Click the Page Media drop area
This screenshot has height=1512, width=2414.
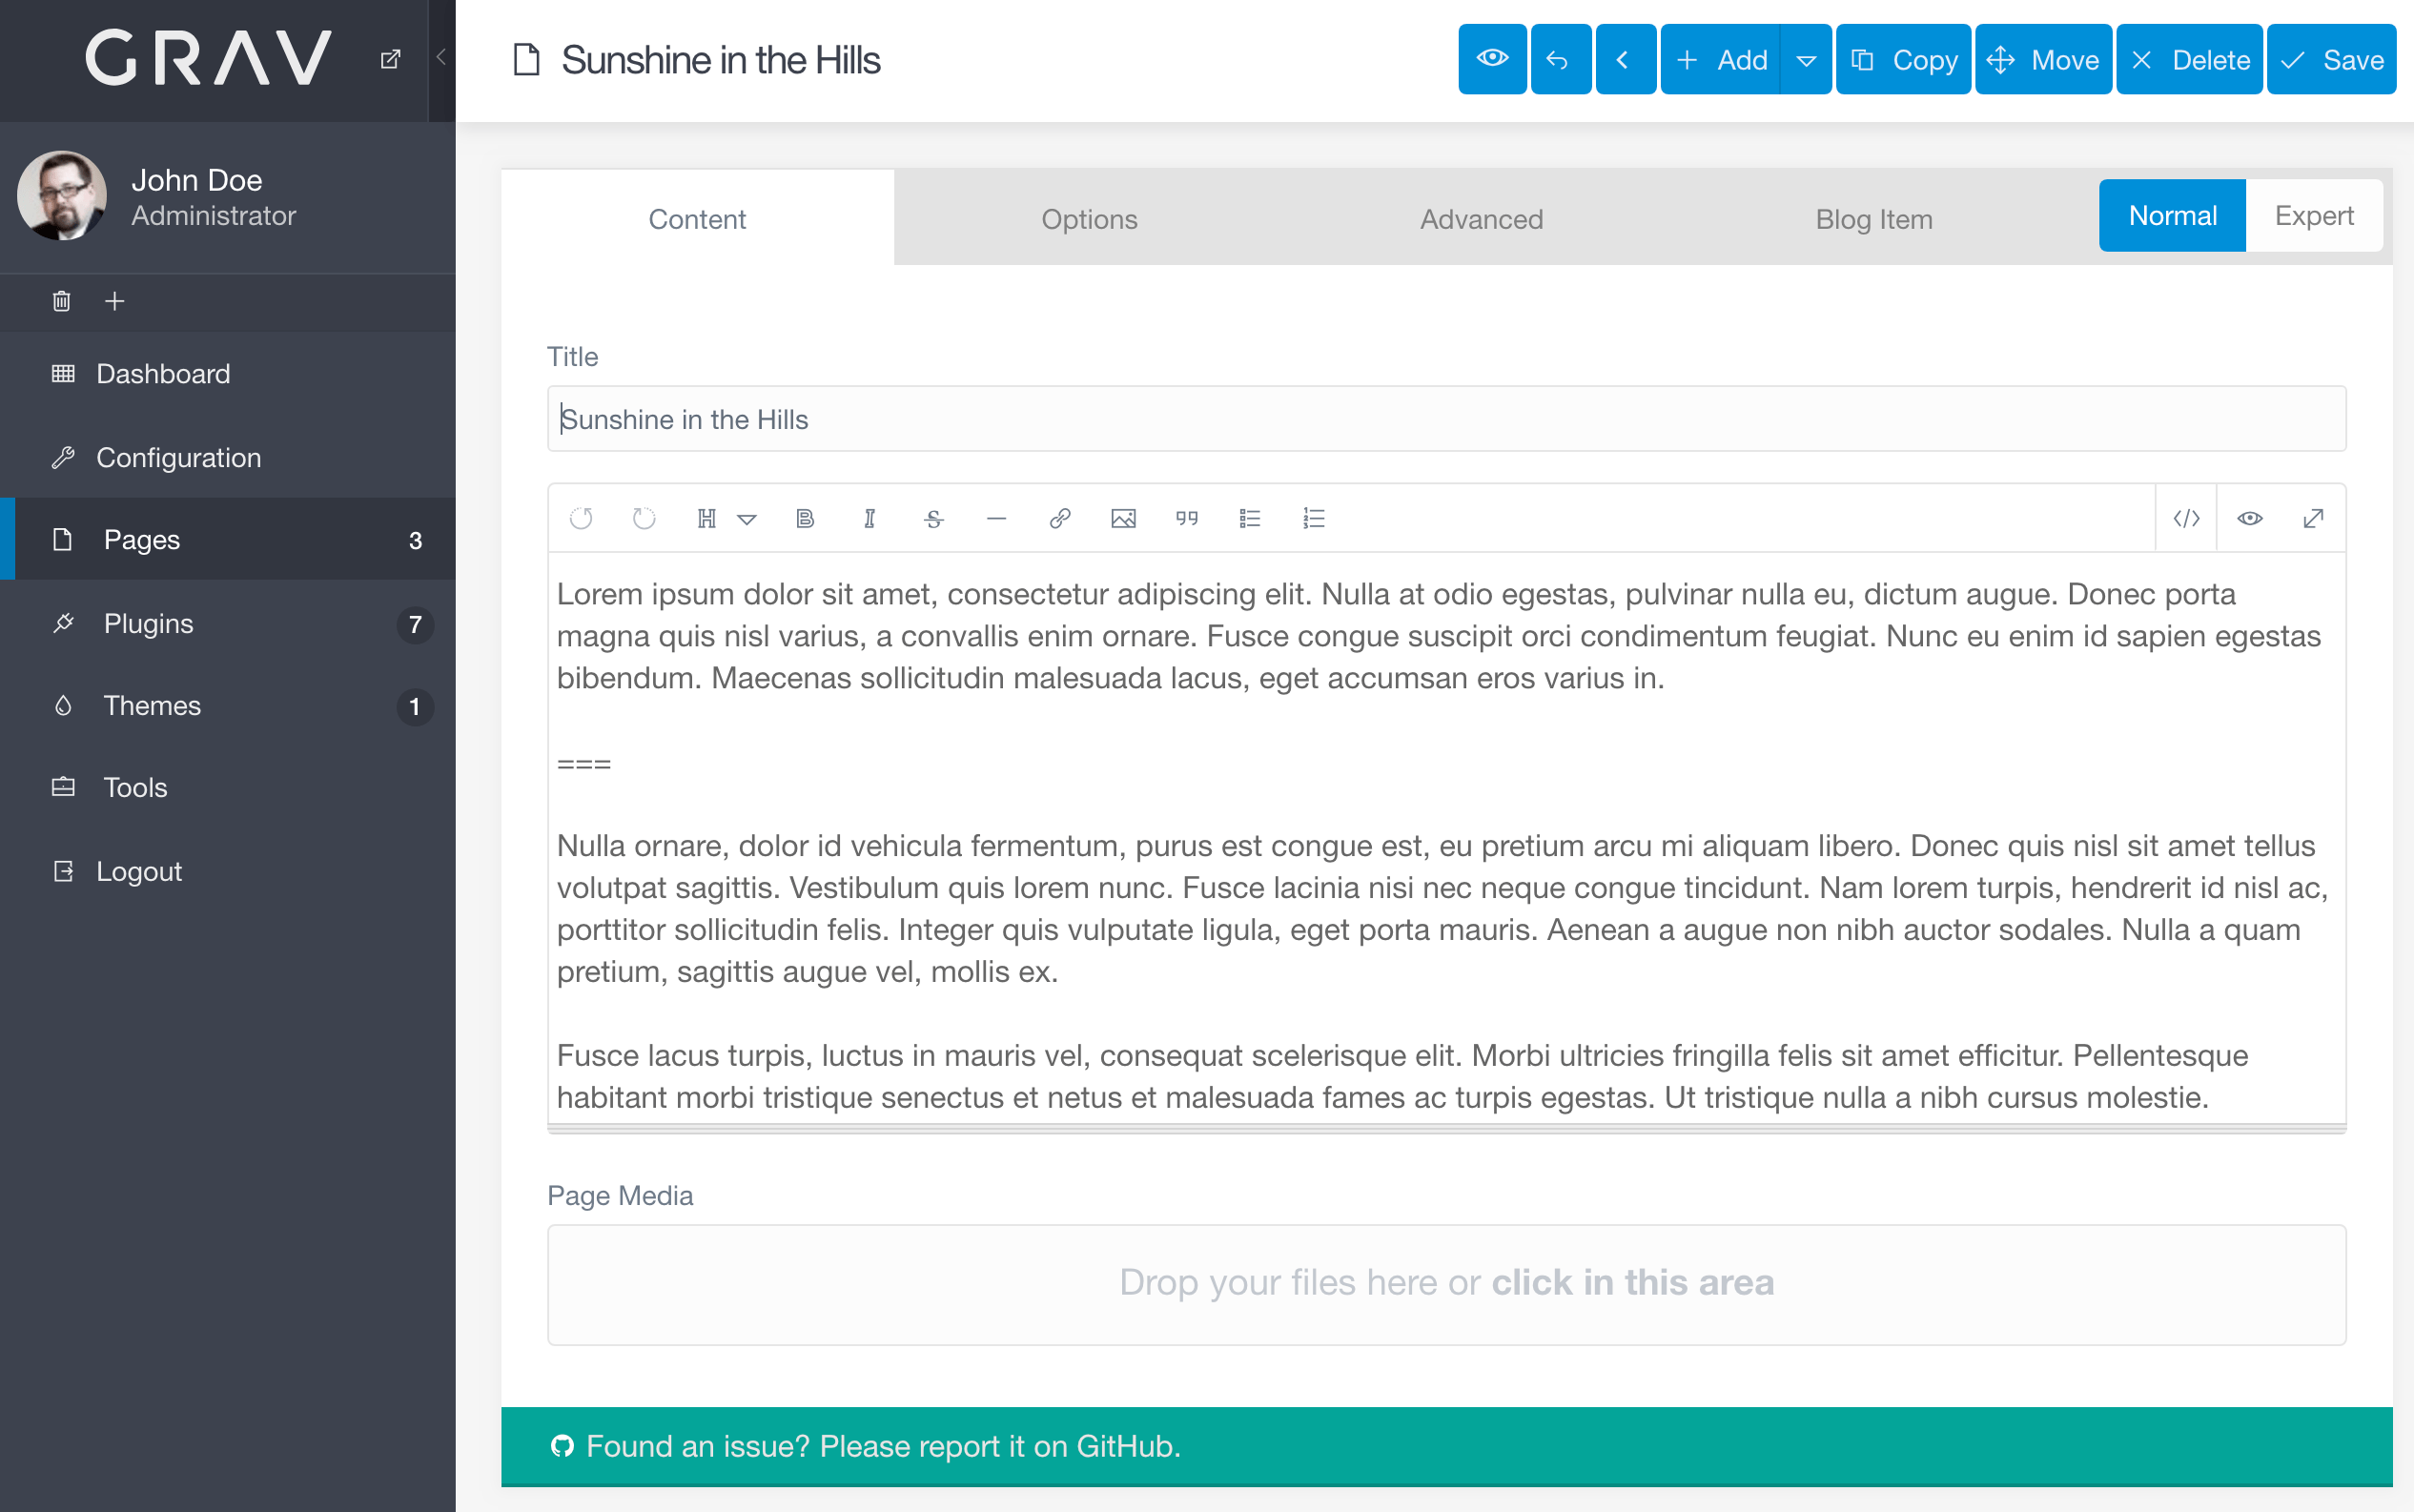click(1447, 1282)
